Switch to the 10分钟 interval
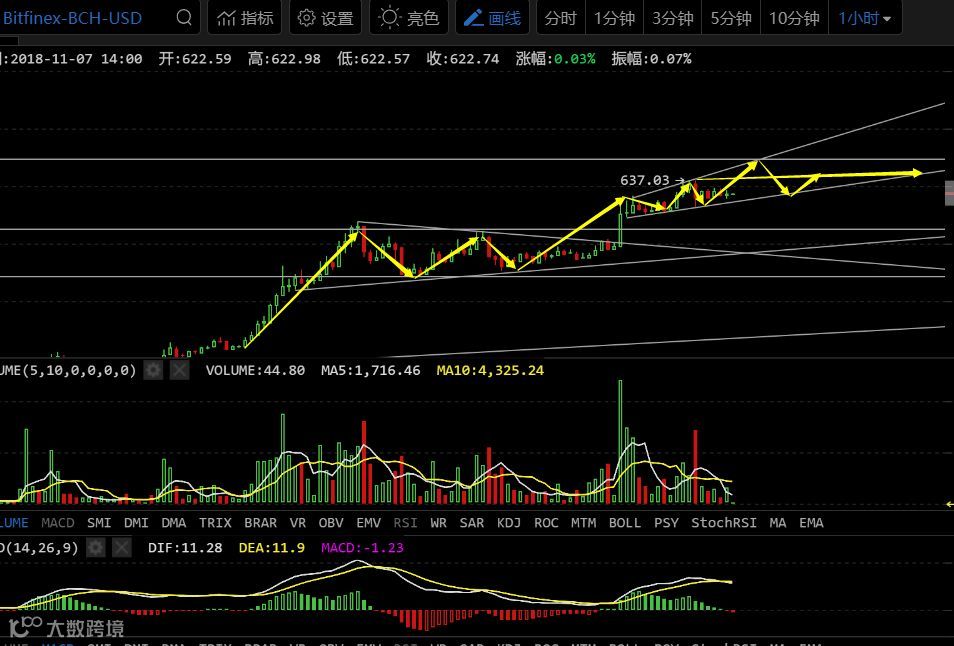Screen dimensions: 954x646 pyautogui.click(x=795, y=18)
